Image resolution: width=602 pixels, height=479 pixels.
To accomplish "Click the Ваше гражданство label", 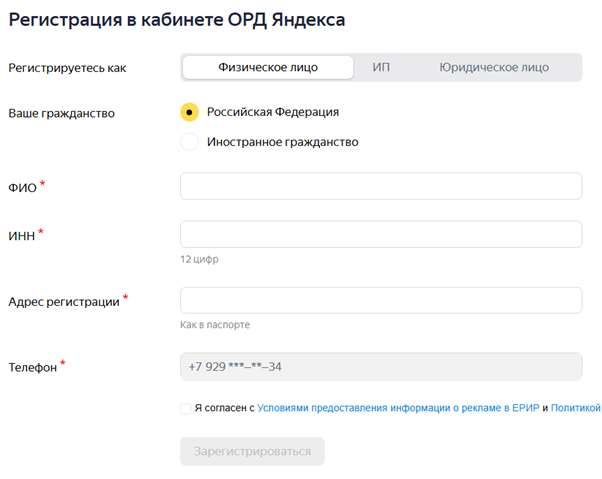I will 61,114.
